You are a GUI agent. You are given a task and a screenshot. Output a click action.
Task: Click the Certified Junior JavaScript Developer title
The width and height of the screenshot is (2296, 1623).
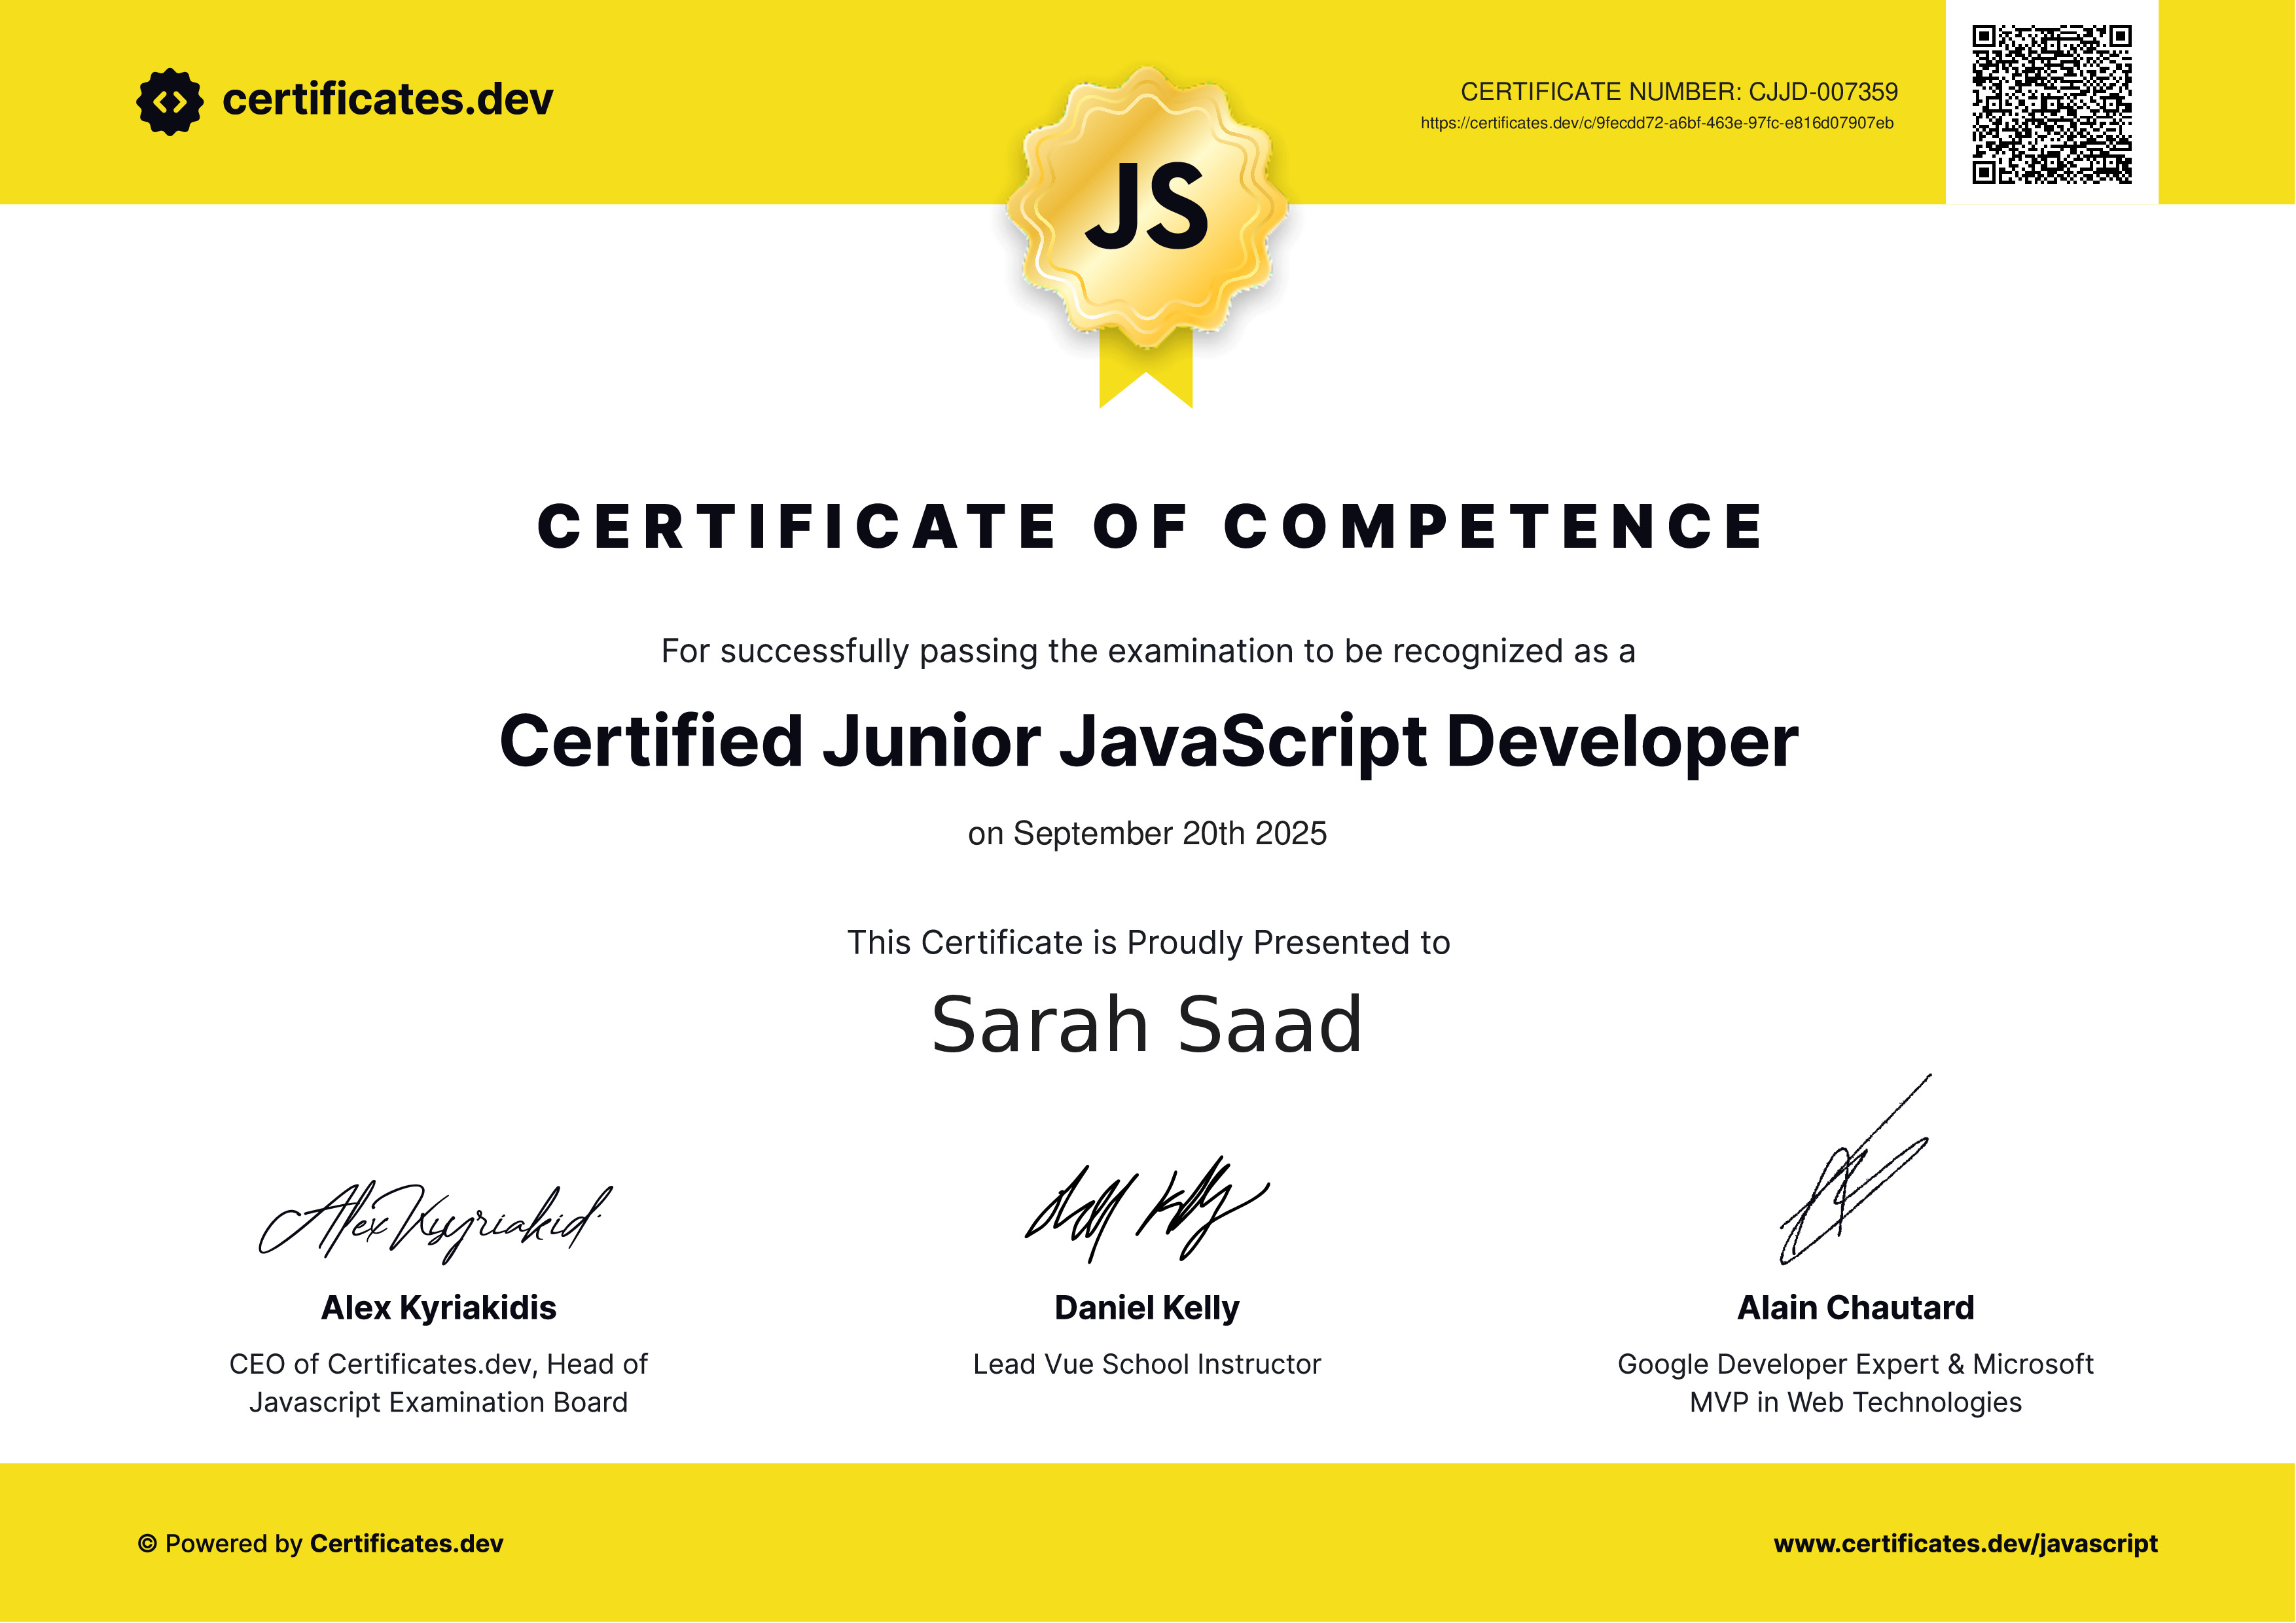[x=1148, y=742]
